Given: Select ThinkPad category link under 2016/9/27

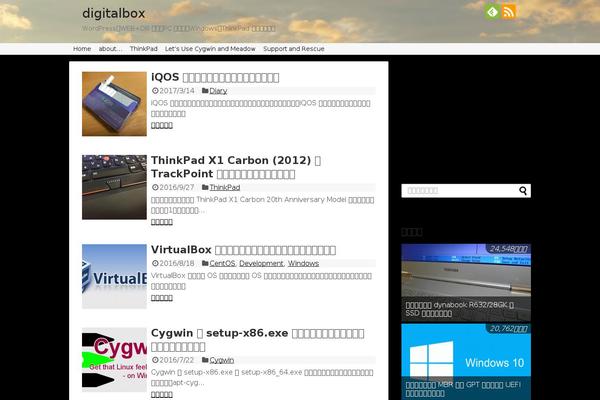Looking at the screenshot, I should click(x=225, y=187).
